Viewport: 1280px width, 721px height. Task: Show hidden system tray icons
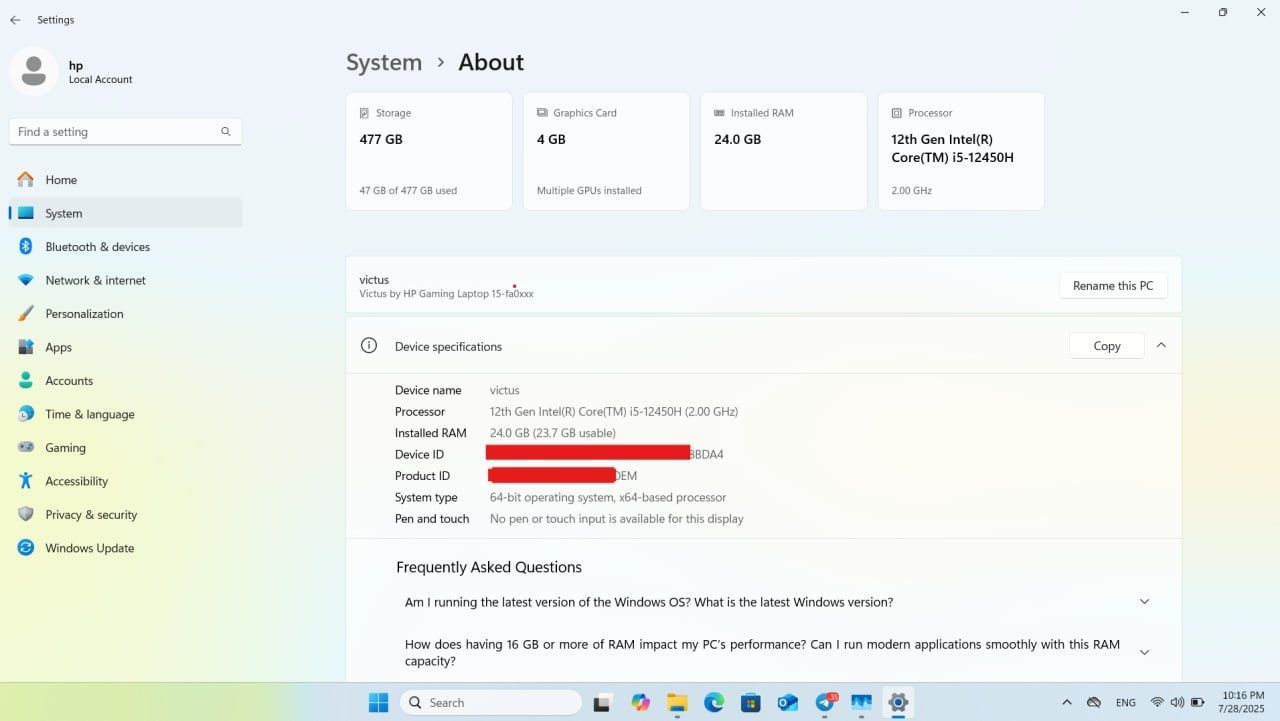coord(1066,703)
